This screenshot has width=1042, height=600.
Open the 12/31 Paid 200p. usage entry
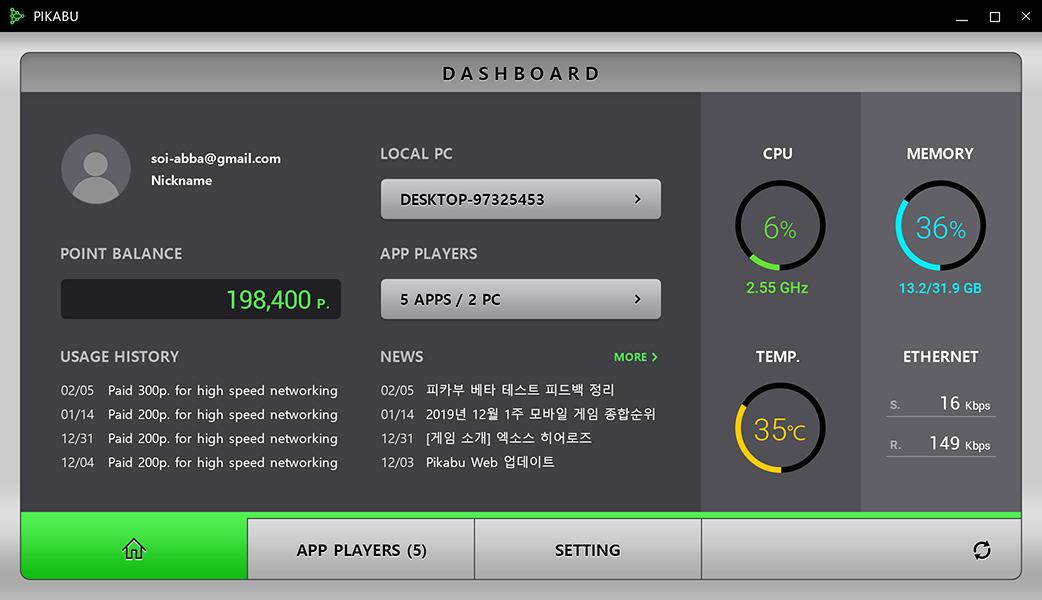coord(199,439)
